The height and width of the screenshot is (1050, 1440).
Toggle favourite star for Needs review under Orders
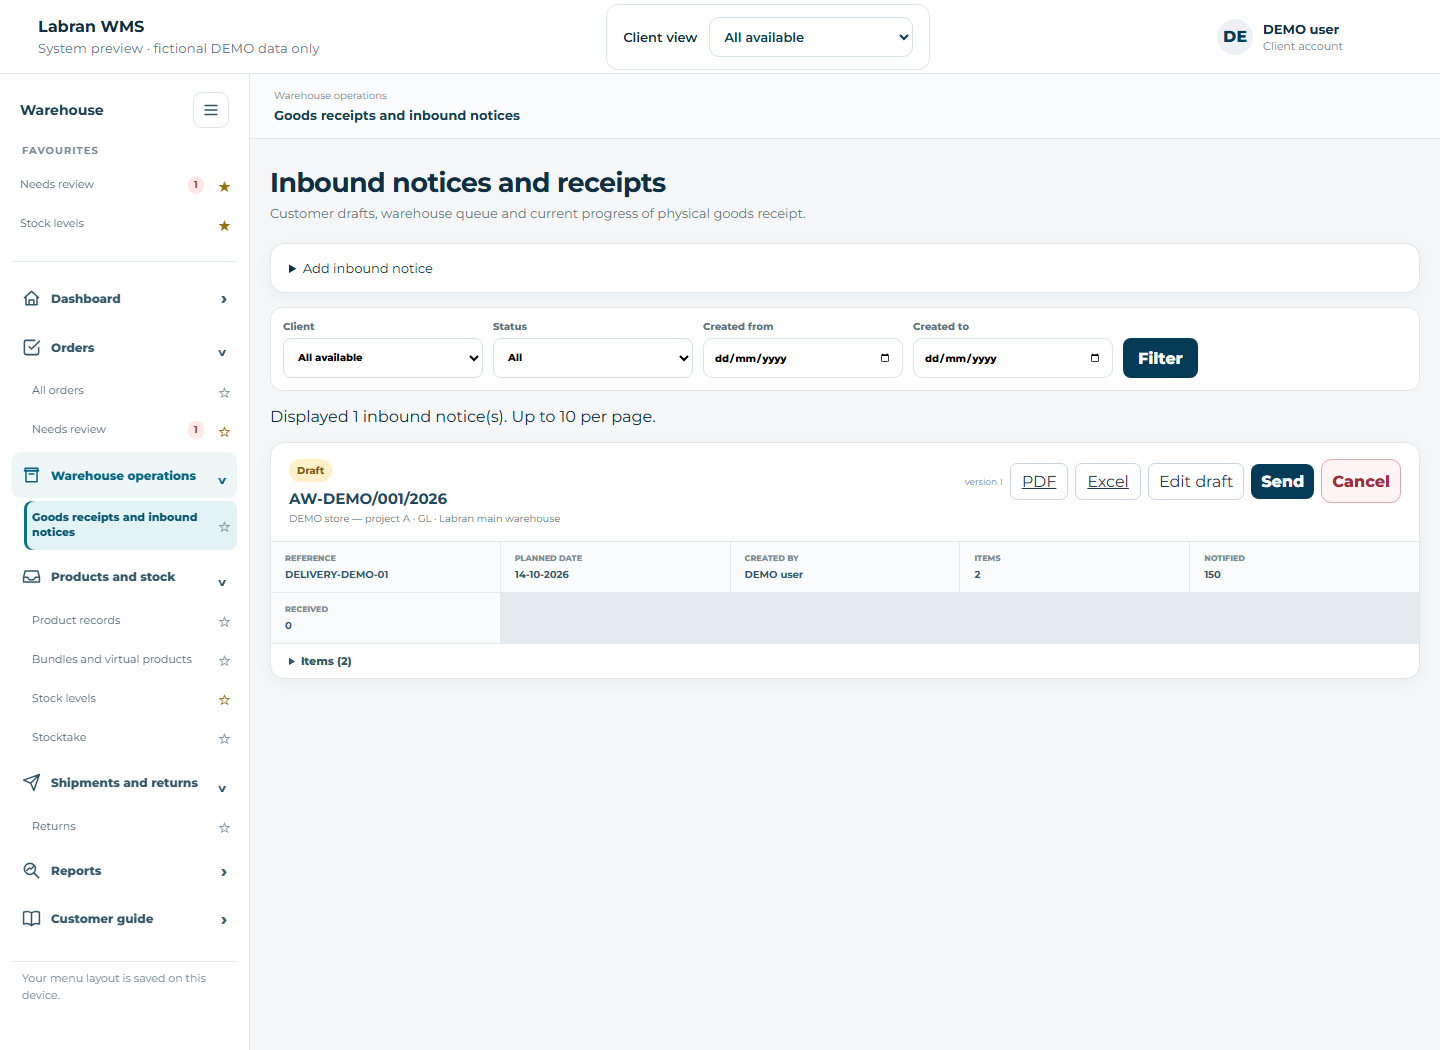(x=224, y=431)
